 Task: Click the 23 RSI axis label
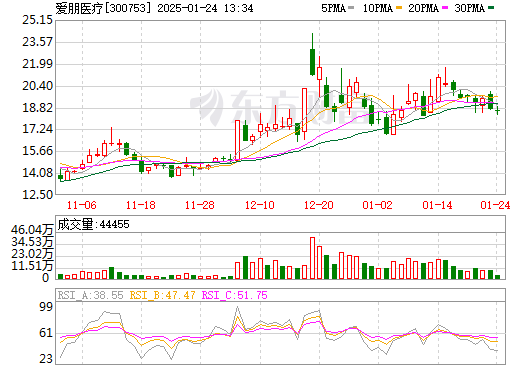pyautogui.click(x=46, y=359)
